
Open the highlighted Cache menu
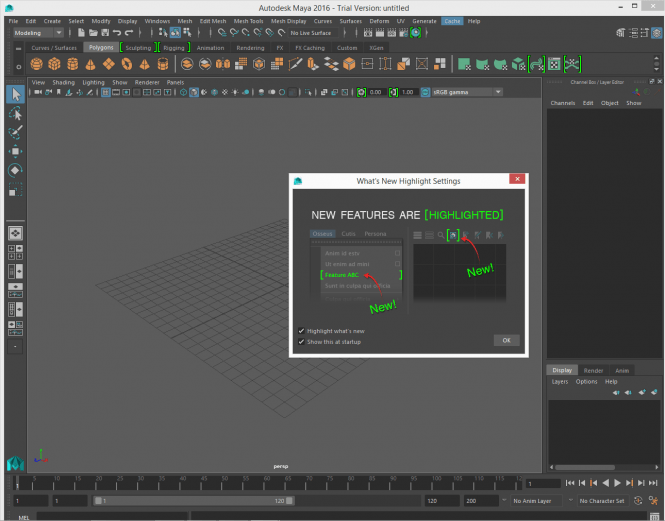point(452,21)
